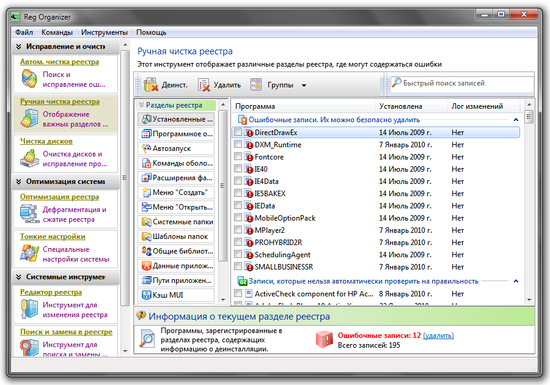Click the red error box icon in info panel
The height and width of the screenshot is (385, 550).
point(324,339)
